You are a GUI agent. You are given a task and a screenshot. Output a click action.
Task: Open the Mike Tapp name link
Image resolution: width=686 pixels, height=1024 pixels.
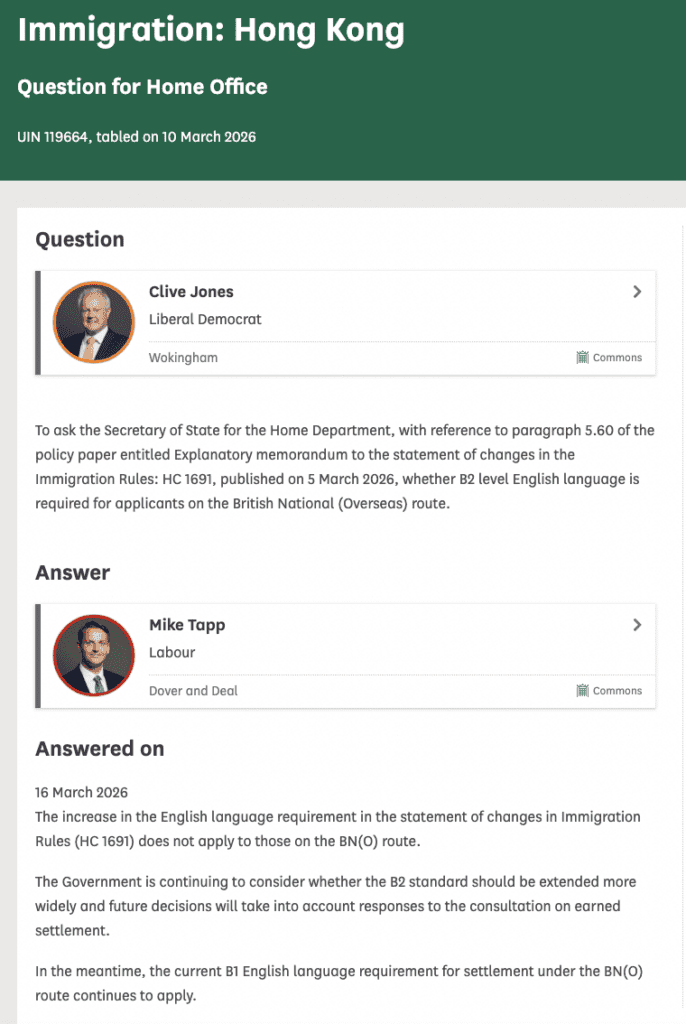(x=187, y=625)
